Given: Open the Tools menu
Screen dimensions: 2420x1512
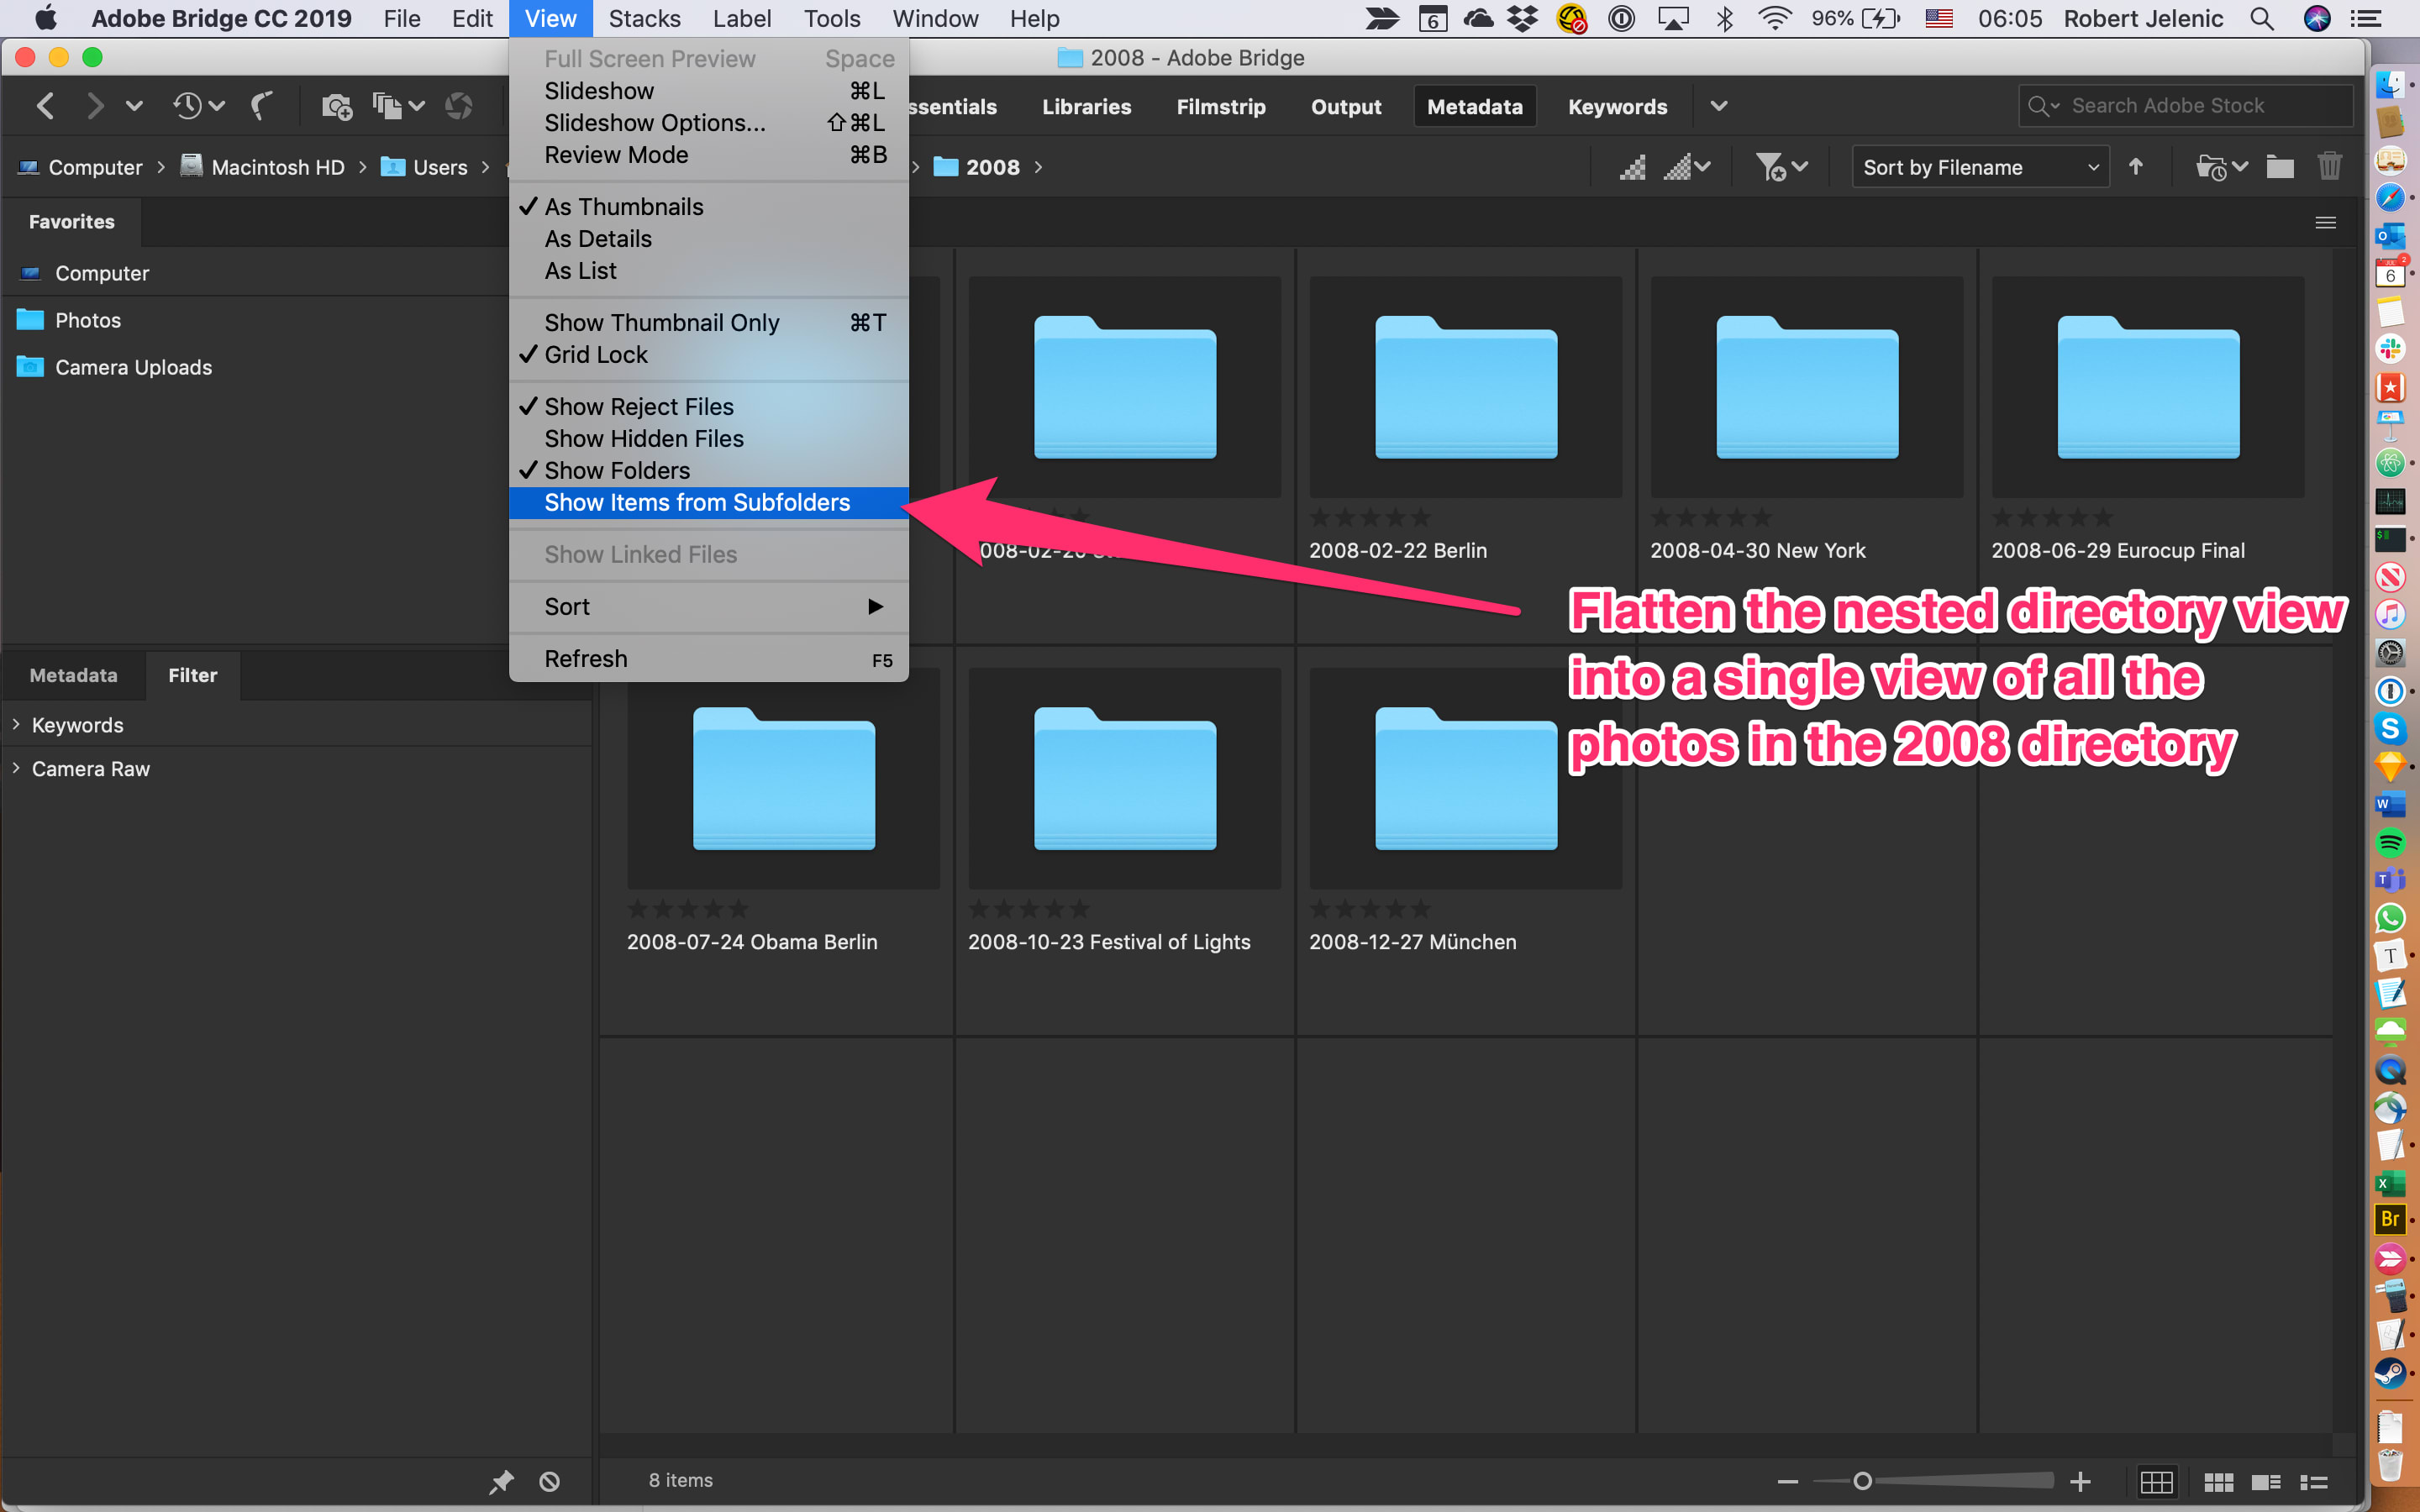Looking at the screenshot, I should click(x=831, y=18).
